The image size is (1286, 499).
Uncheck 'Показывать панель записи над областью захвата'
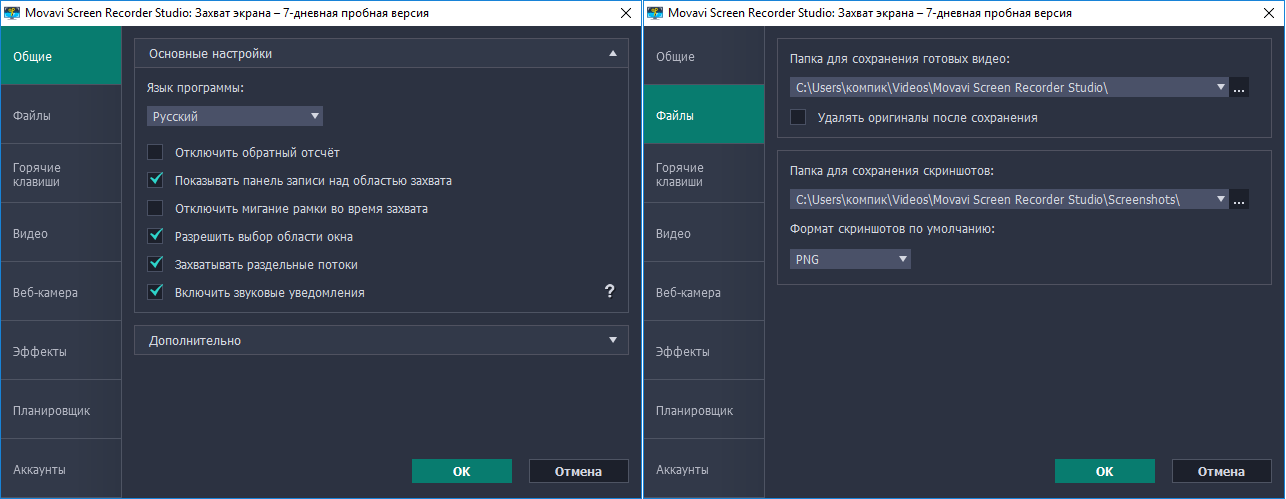pos(155,181)
